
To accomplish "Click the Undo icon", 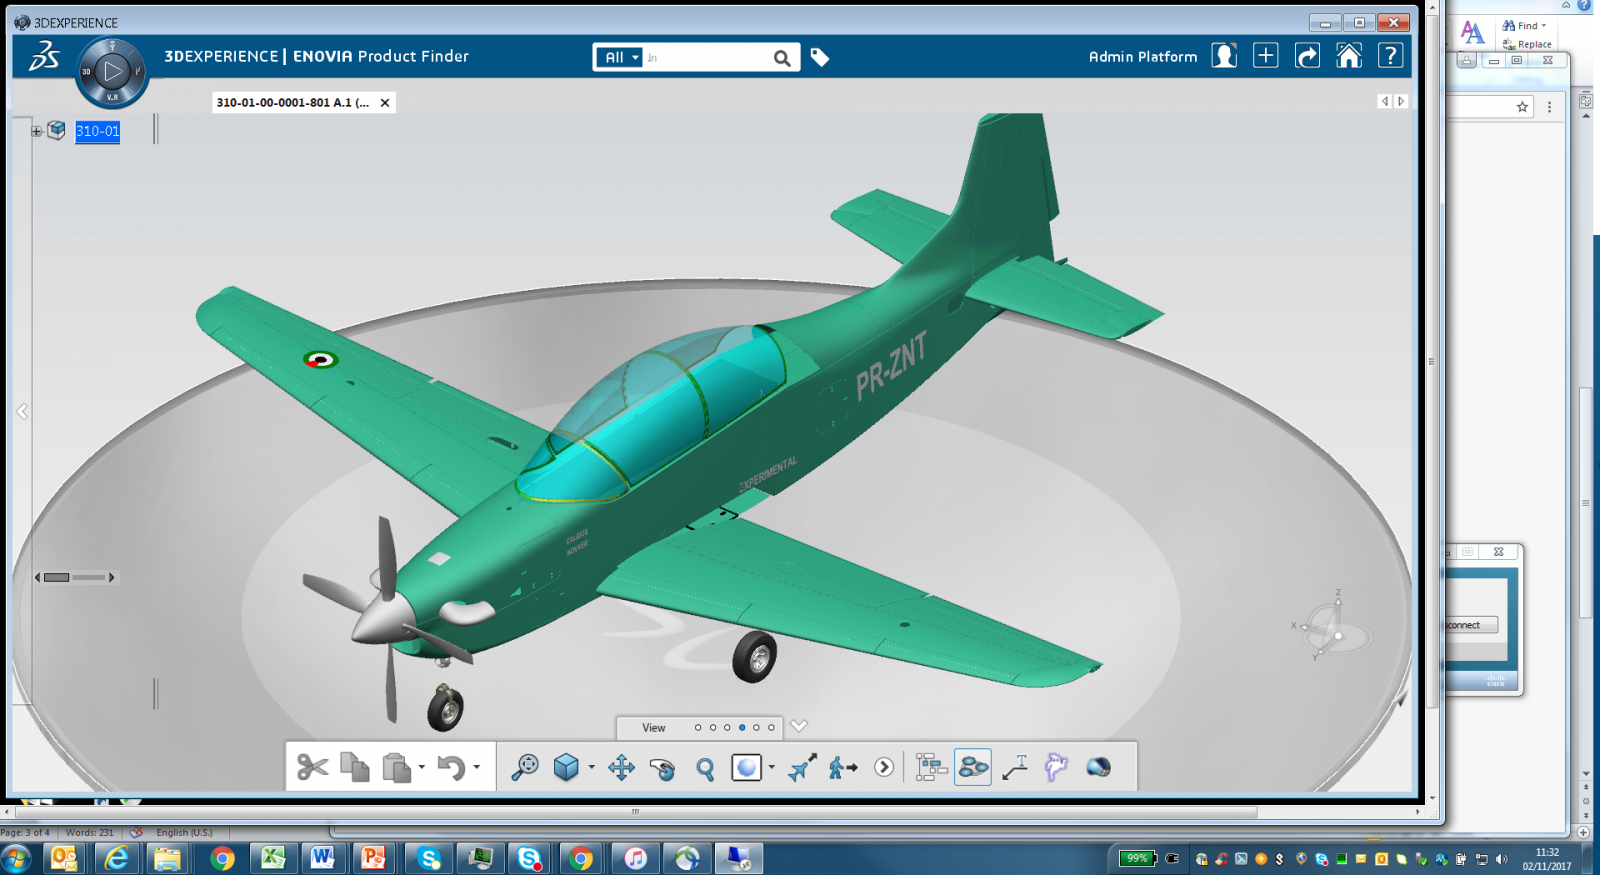I will tap(451, 767).
